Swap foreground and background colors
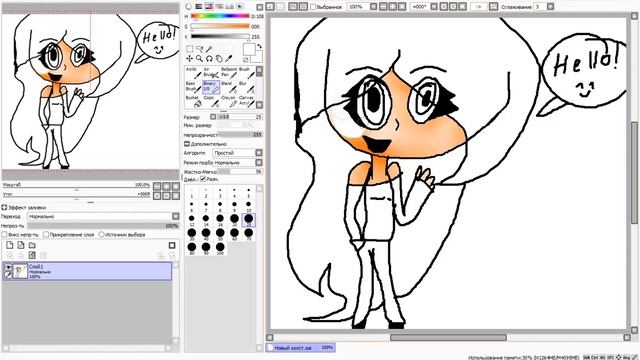 259,46
